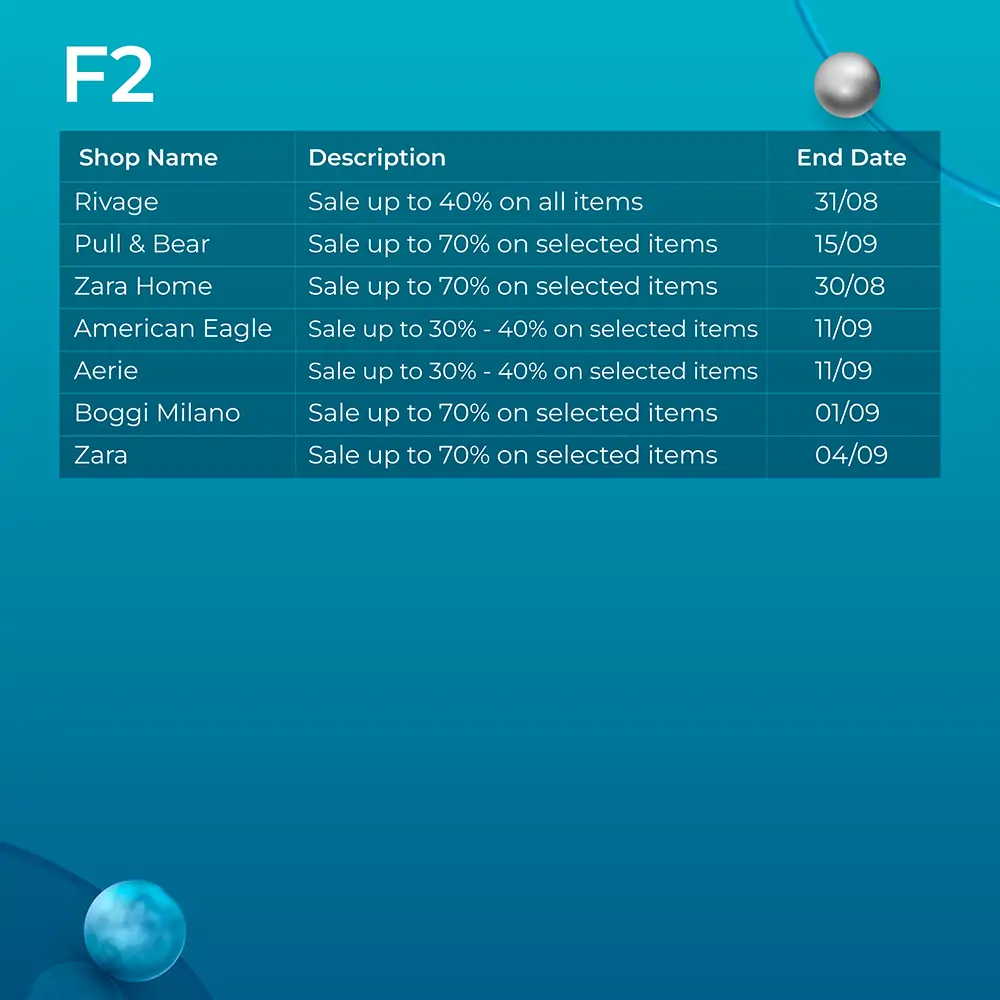Click the Pull & Bear shop name

pyautogui.click(x=142, y=244)
